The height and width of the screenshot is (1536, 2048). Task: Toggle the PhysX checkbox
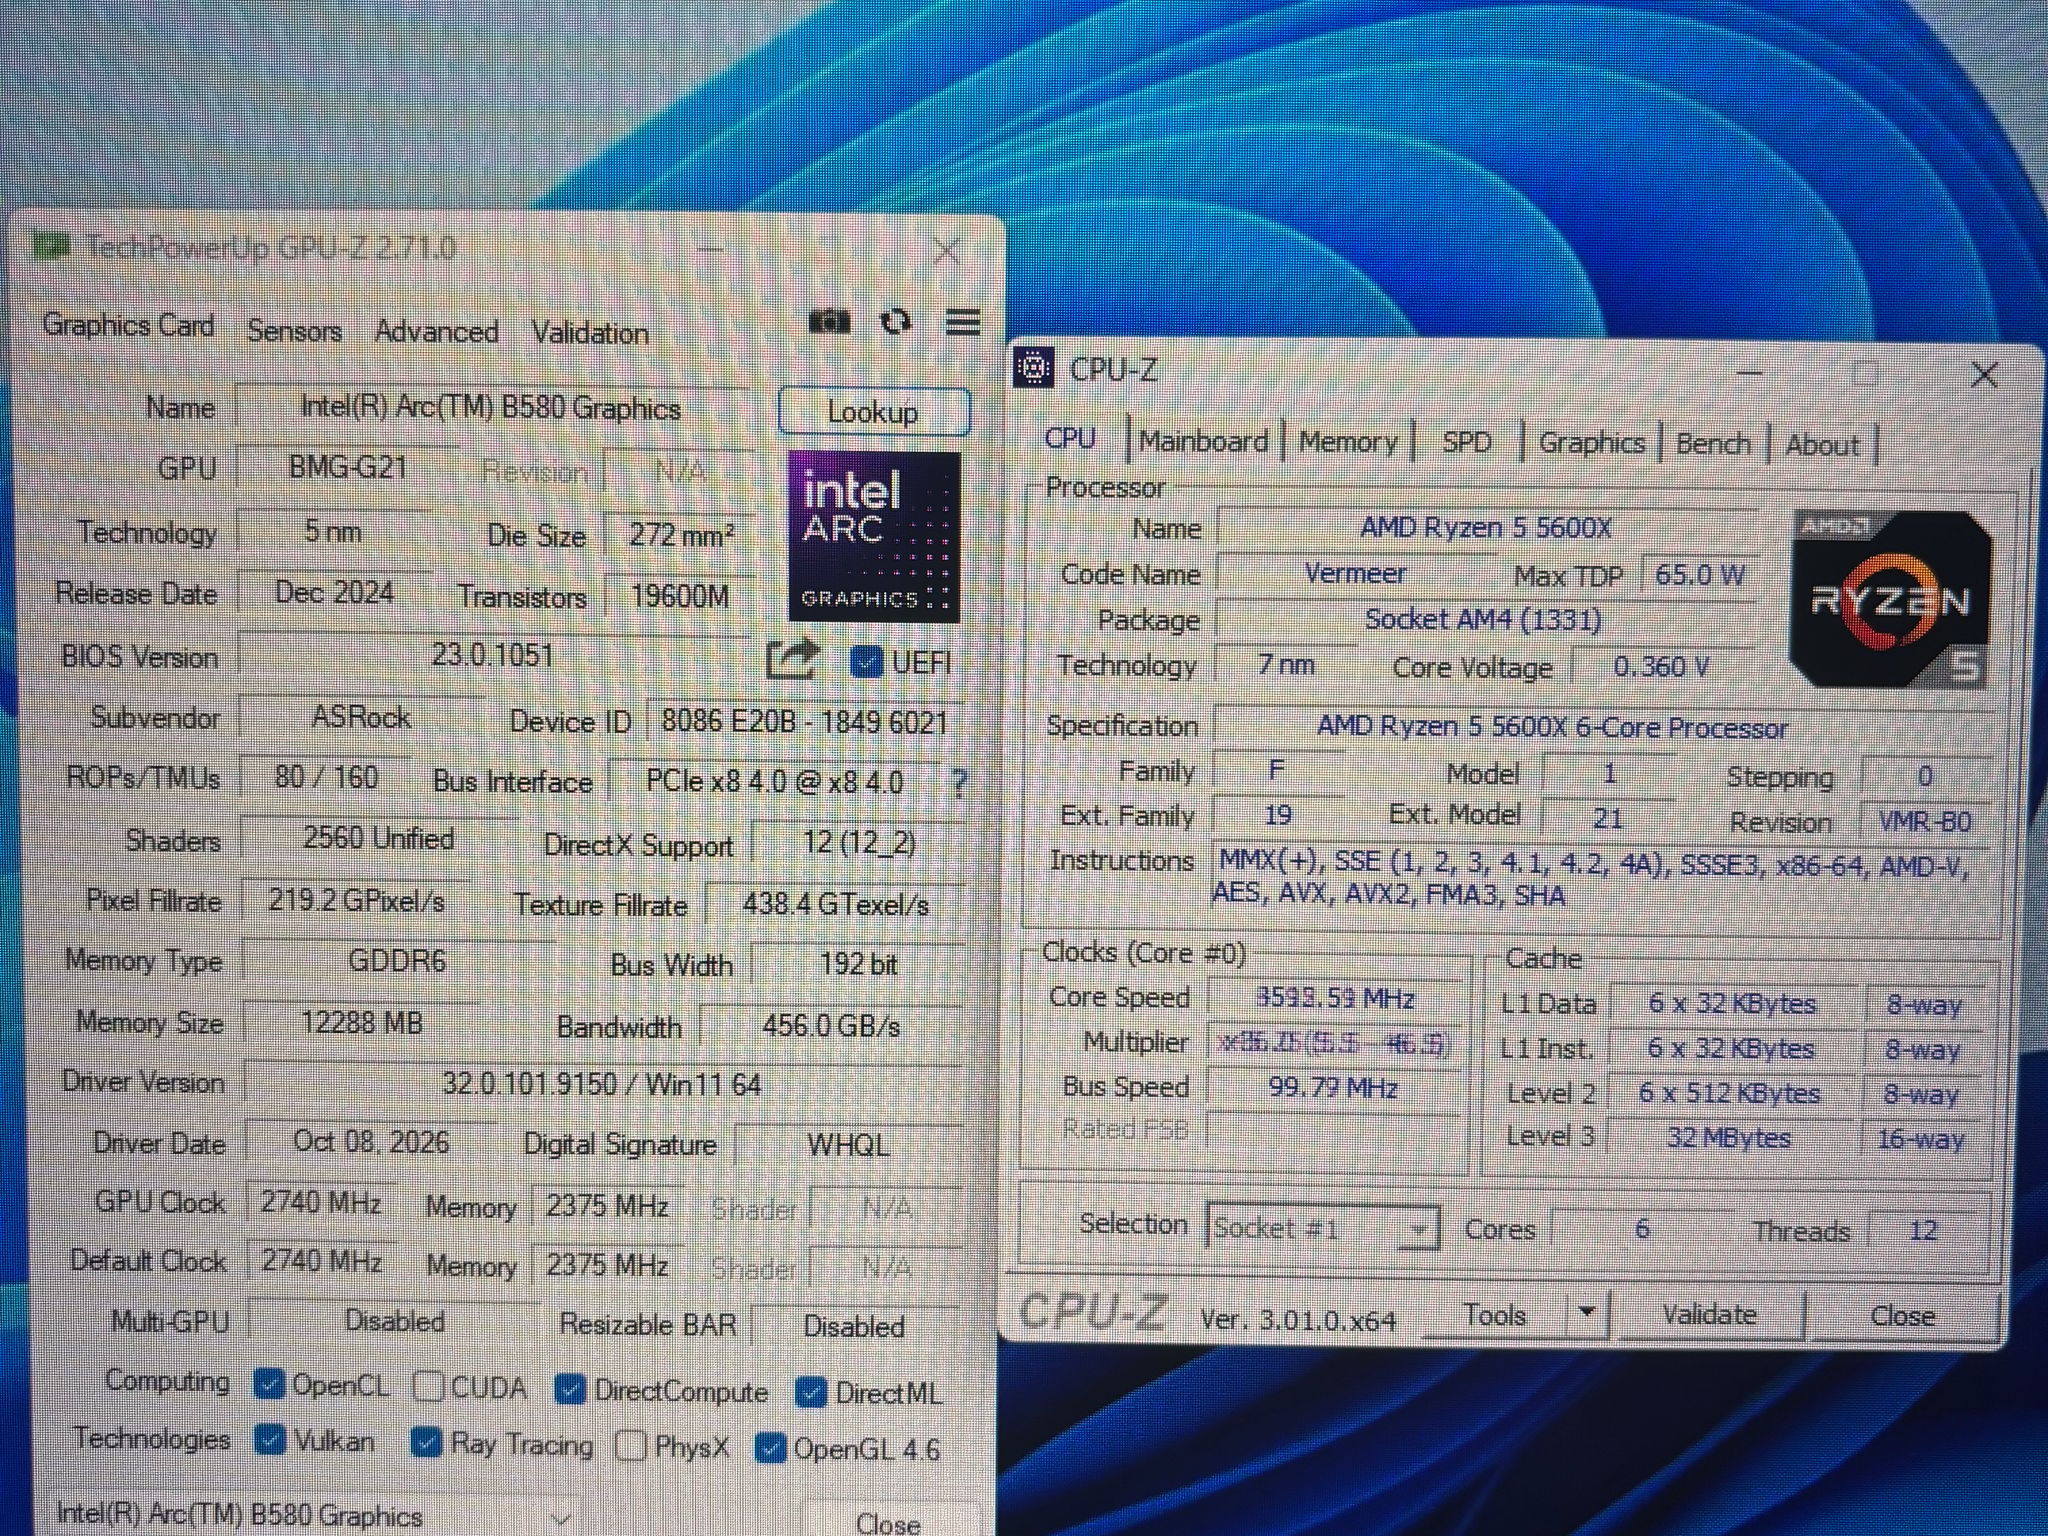tap(631, 1446)
